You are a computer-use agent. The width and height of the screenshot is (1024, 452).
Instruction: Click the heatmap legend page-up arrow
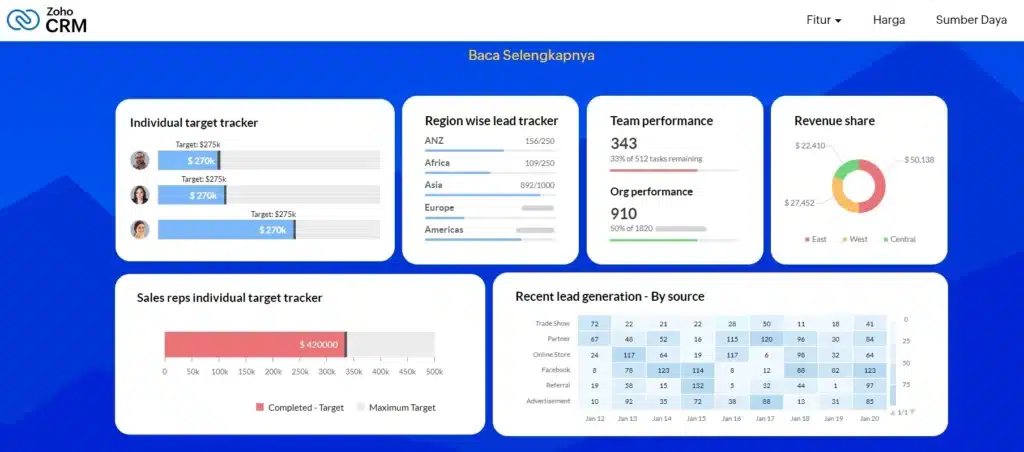893,413
